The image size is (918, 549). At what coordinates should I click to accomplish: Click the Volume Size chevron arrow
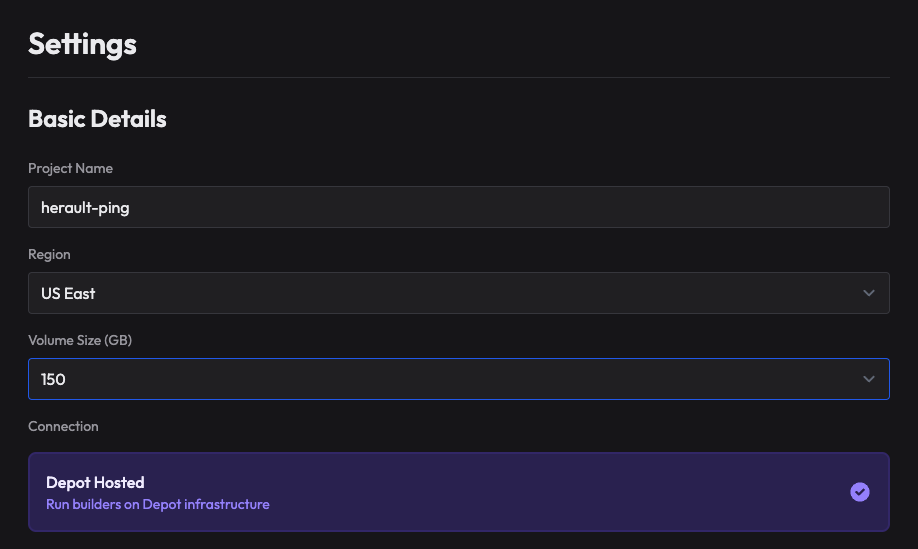point(868,379)
